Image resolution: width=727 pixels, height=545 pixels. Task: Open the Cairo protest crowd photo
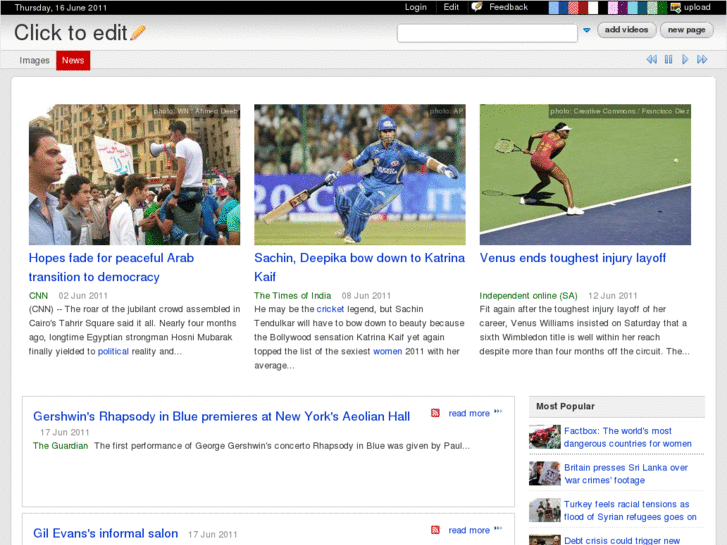coord(134,174)
